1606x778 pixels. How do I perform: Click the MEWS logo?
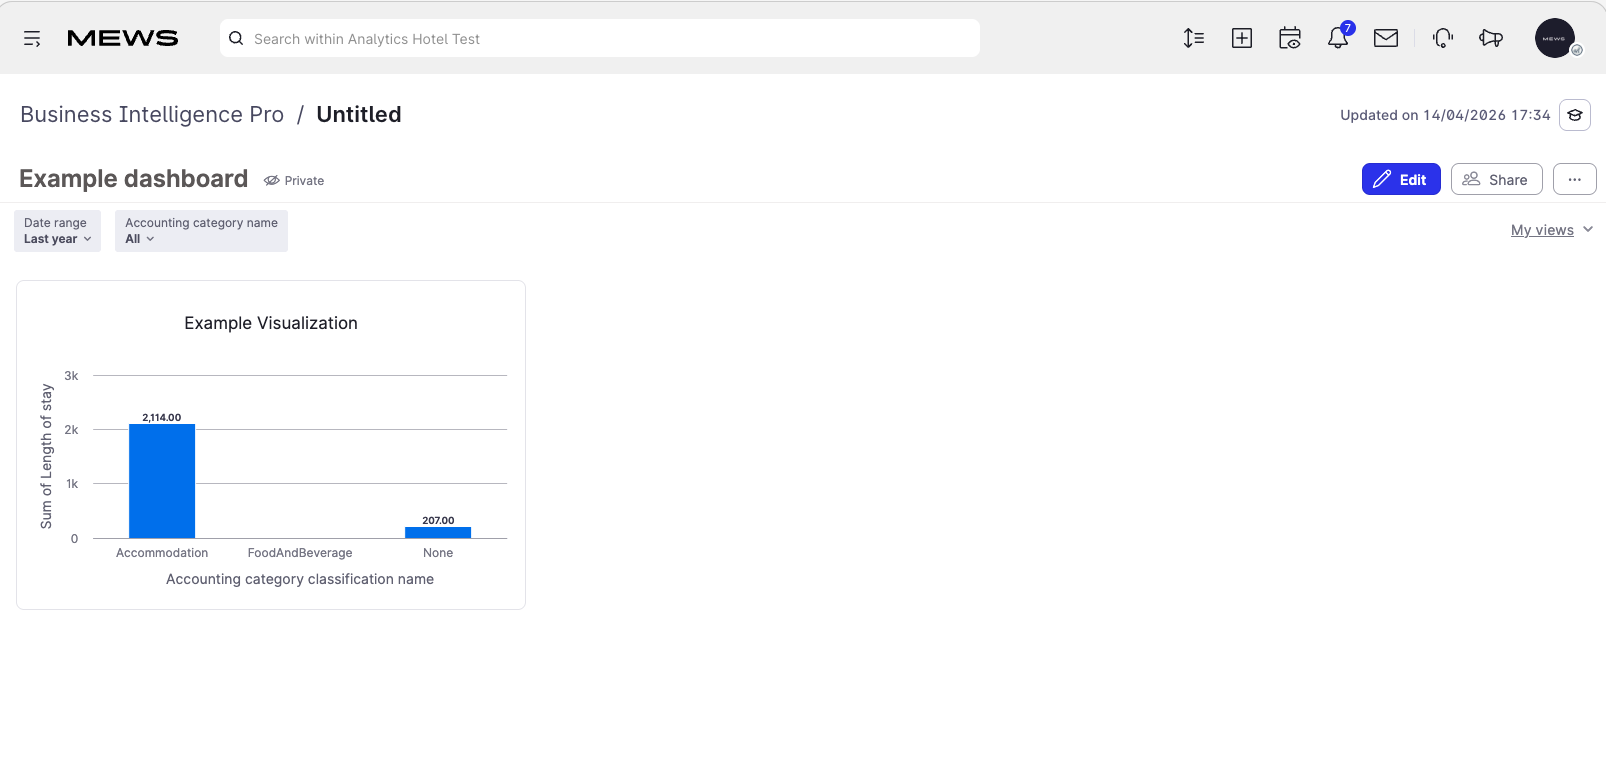click(x=122, y=39)
